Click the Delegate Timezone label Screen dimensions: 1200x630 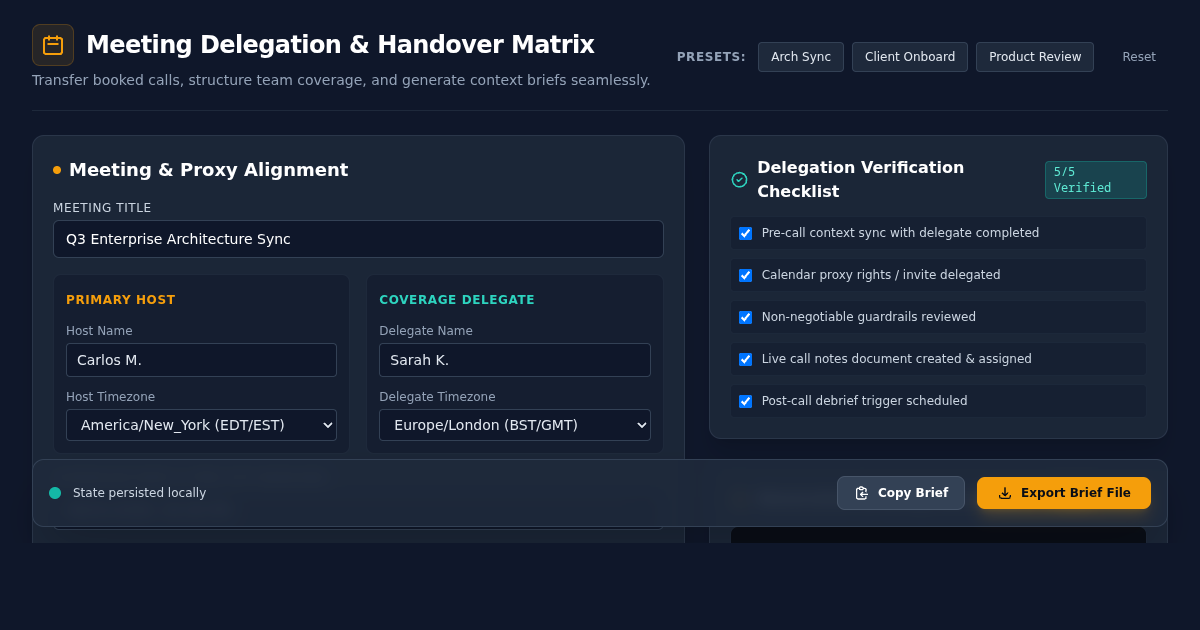click(x=437, y=397)
